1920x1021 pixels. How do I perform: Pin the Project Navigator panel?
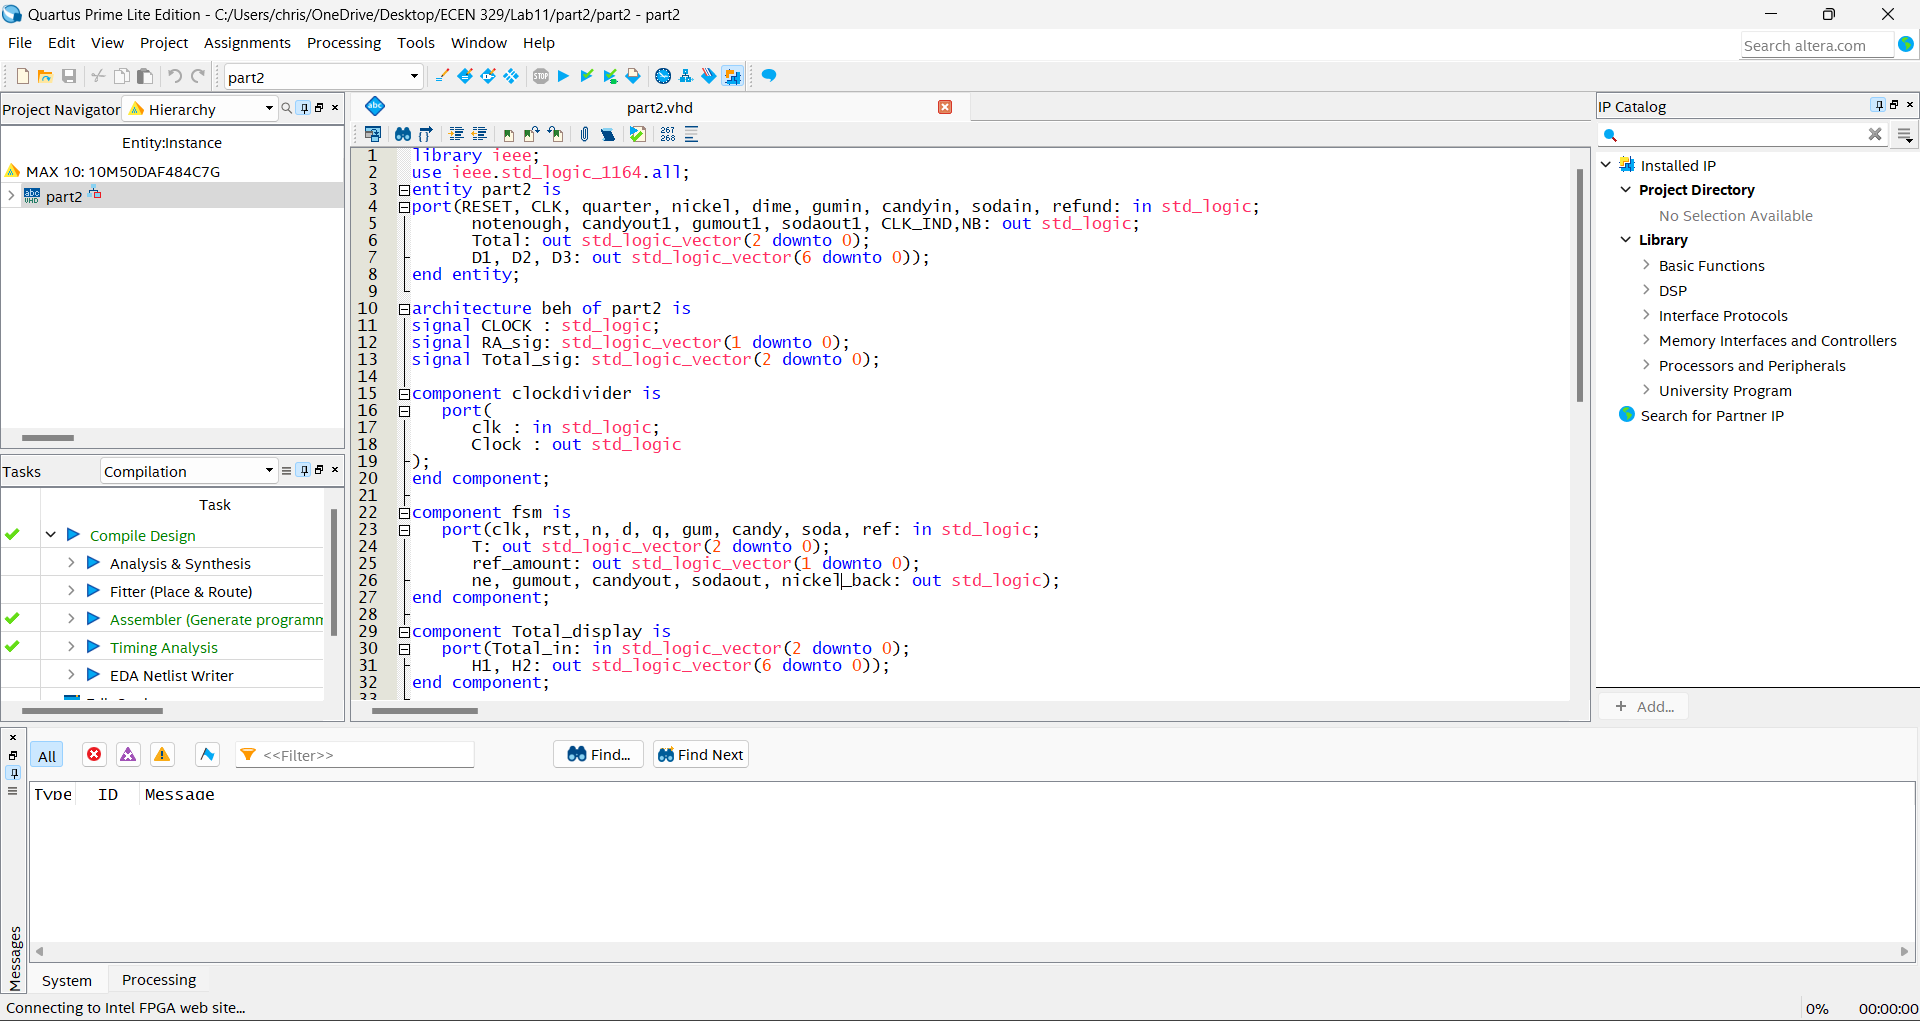(x=305, y=108)
